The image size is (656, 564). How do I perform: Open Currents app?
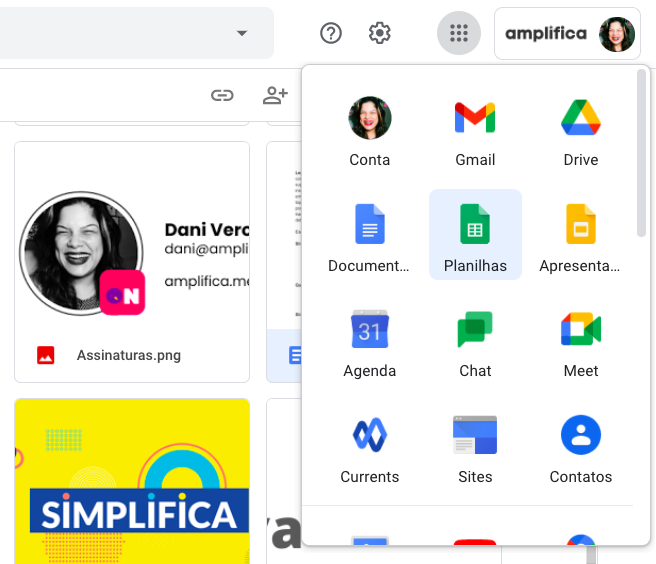pos(369,448)
